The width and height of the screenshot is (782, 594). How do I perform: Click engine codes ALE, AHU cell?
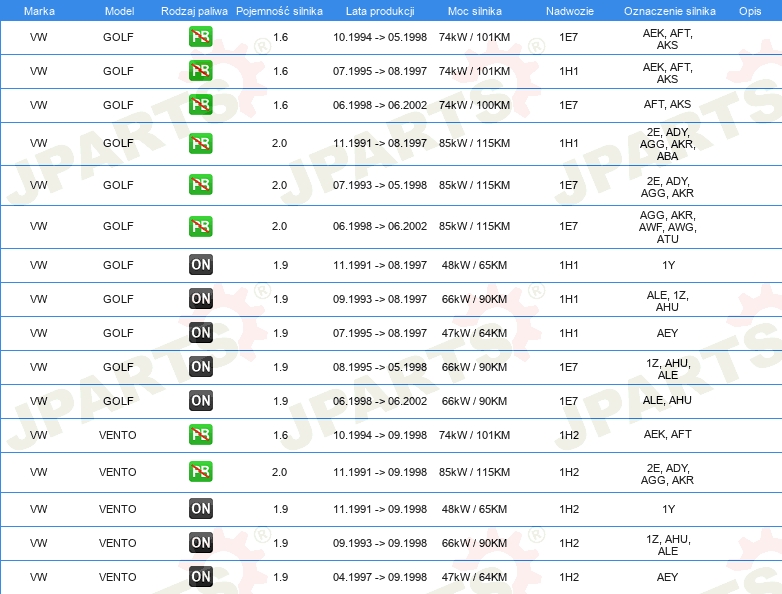tap(667, 400)
